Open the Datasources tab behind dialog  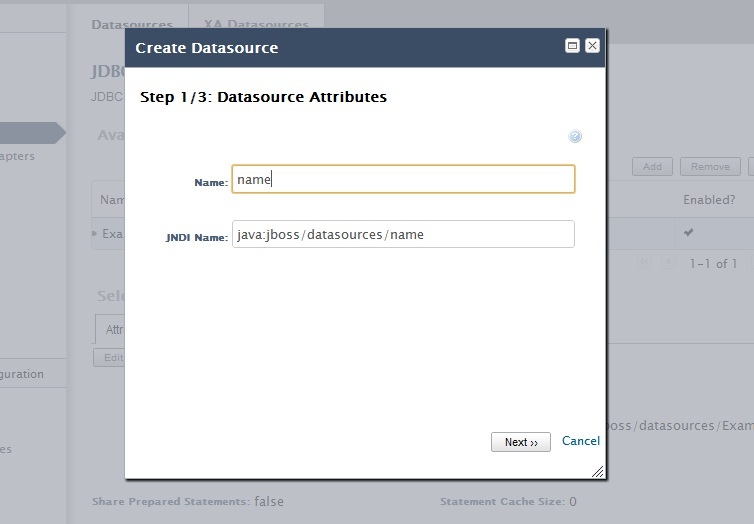click(x=132, y=24)
